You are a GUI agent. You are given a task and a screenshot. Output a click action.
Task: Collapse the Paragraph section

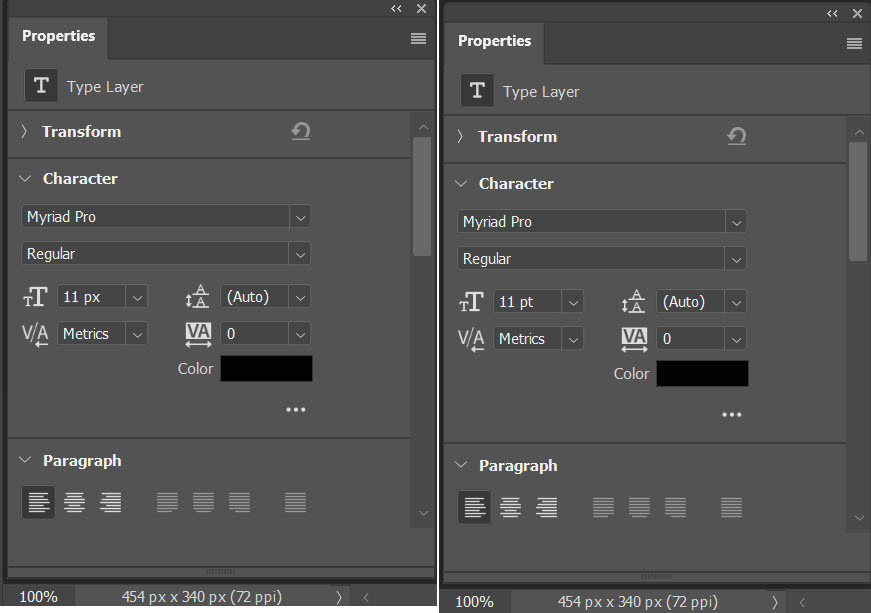[x=24, y=460]
